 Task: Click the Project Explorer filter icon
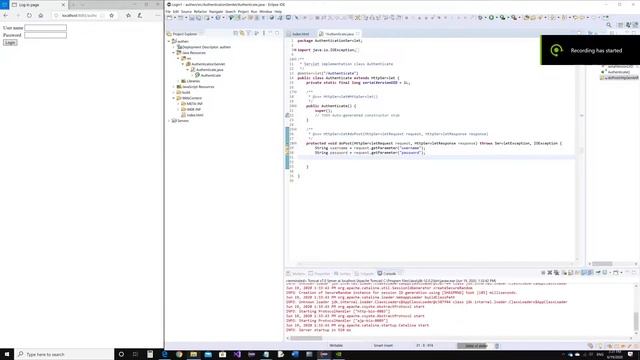click(249, 33)
